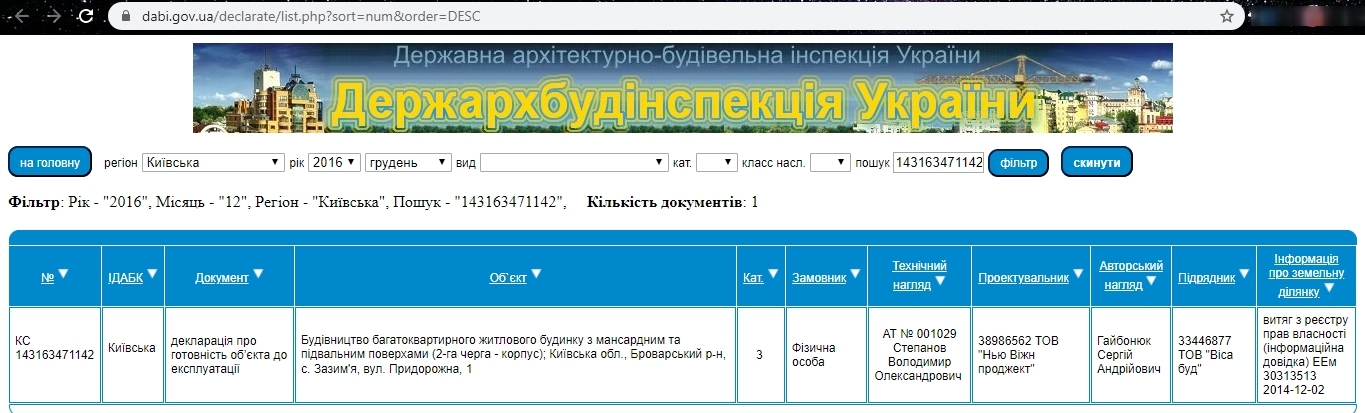1365x413 pixels.
Task: Click sort arrow next to 'Замовник' header
Action: 856,274
